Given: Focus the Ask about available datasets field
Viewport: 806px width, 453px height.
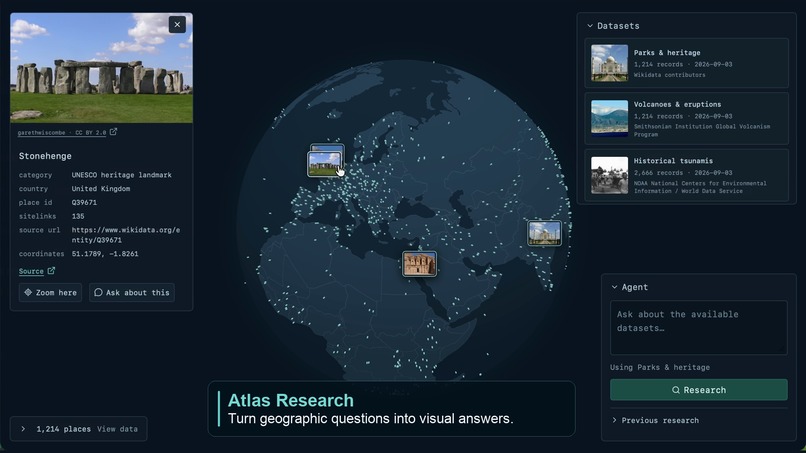Looking at the screenshot, I should [x=699, y=328].
